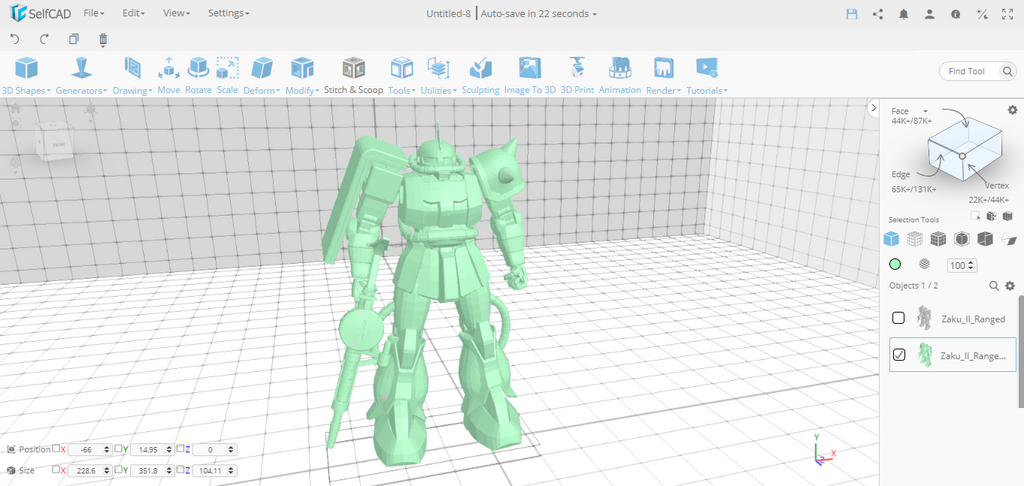The height and width of the screenshot is (486, 1024).
Task: Click the search objects magnifier icon
Action: point(994,285)
